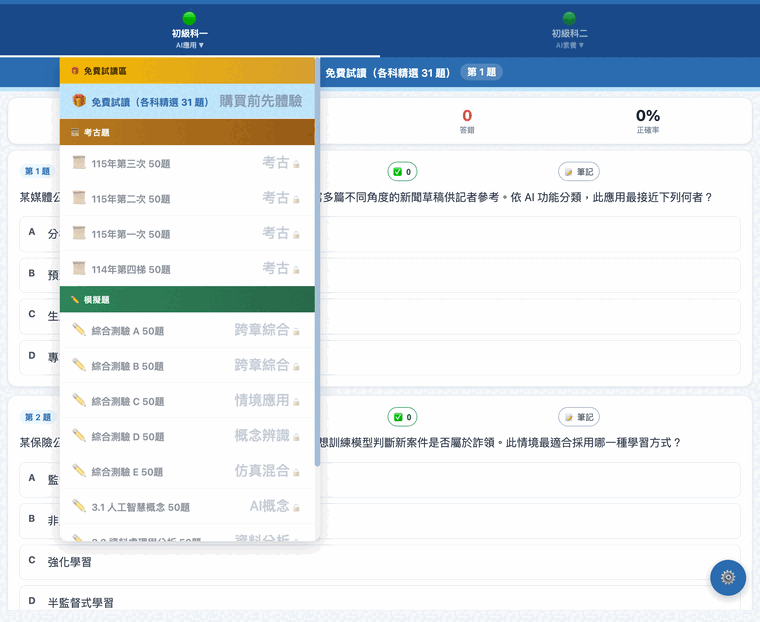This screenshot has height=622, width=760.
Task: Click the lock icon on 綜合測驗 C row
Action: [x=296, y=402]
